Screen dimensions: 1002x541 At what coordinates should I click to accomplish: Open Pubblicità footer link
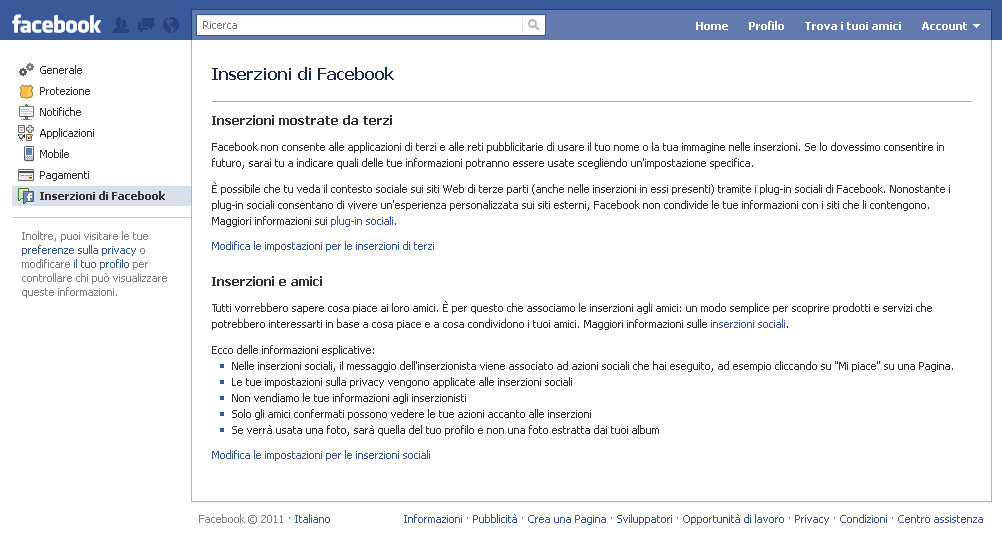click(495, 519)
